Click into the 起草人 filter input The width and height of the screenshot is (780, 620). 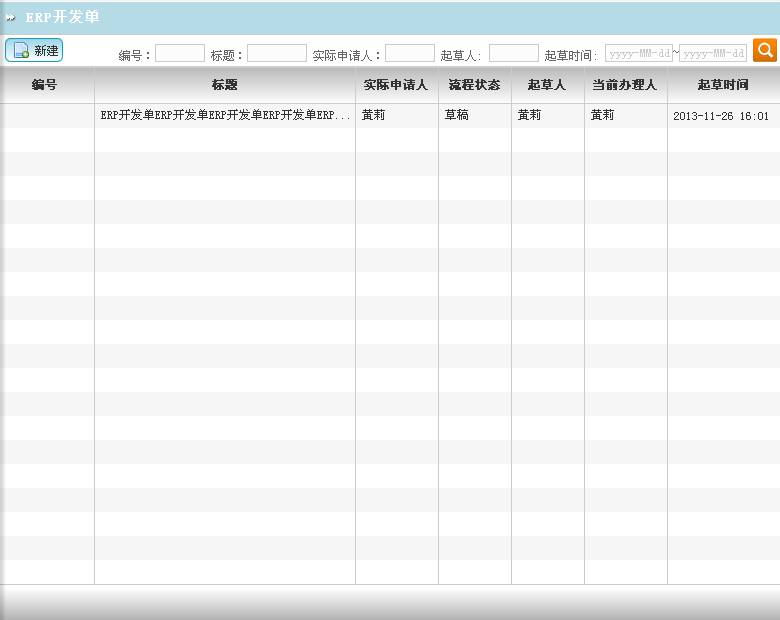pyautogui.click(x=513, y=53)
